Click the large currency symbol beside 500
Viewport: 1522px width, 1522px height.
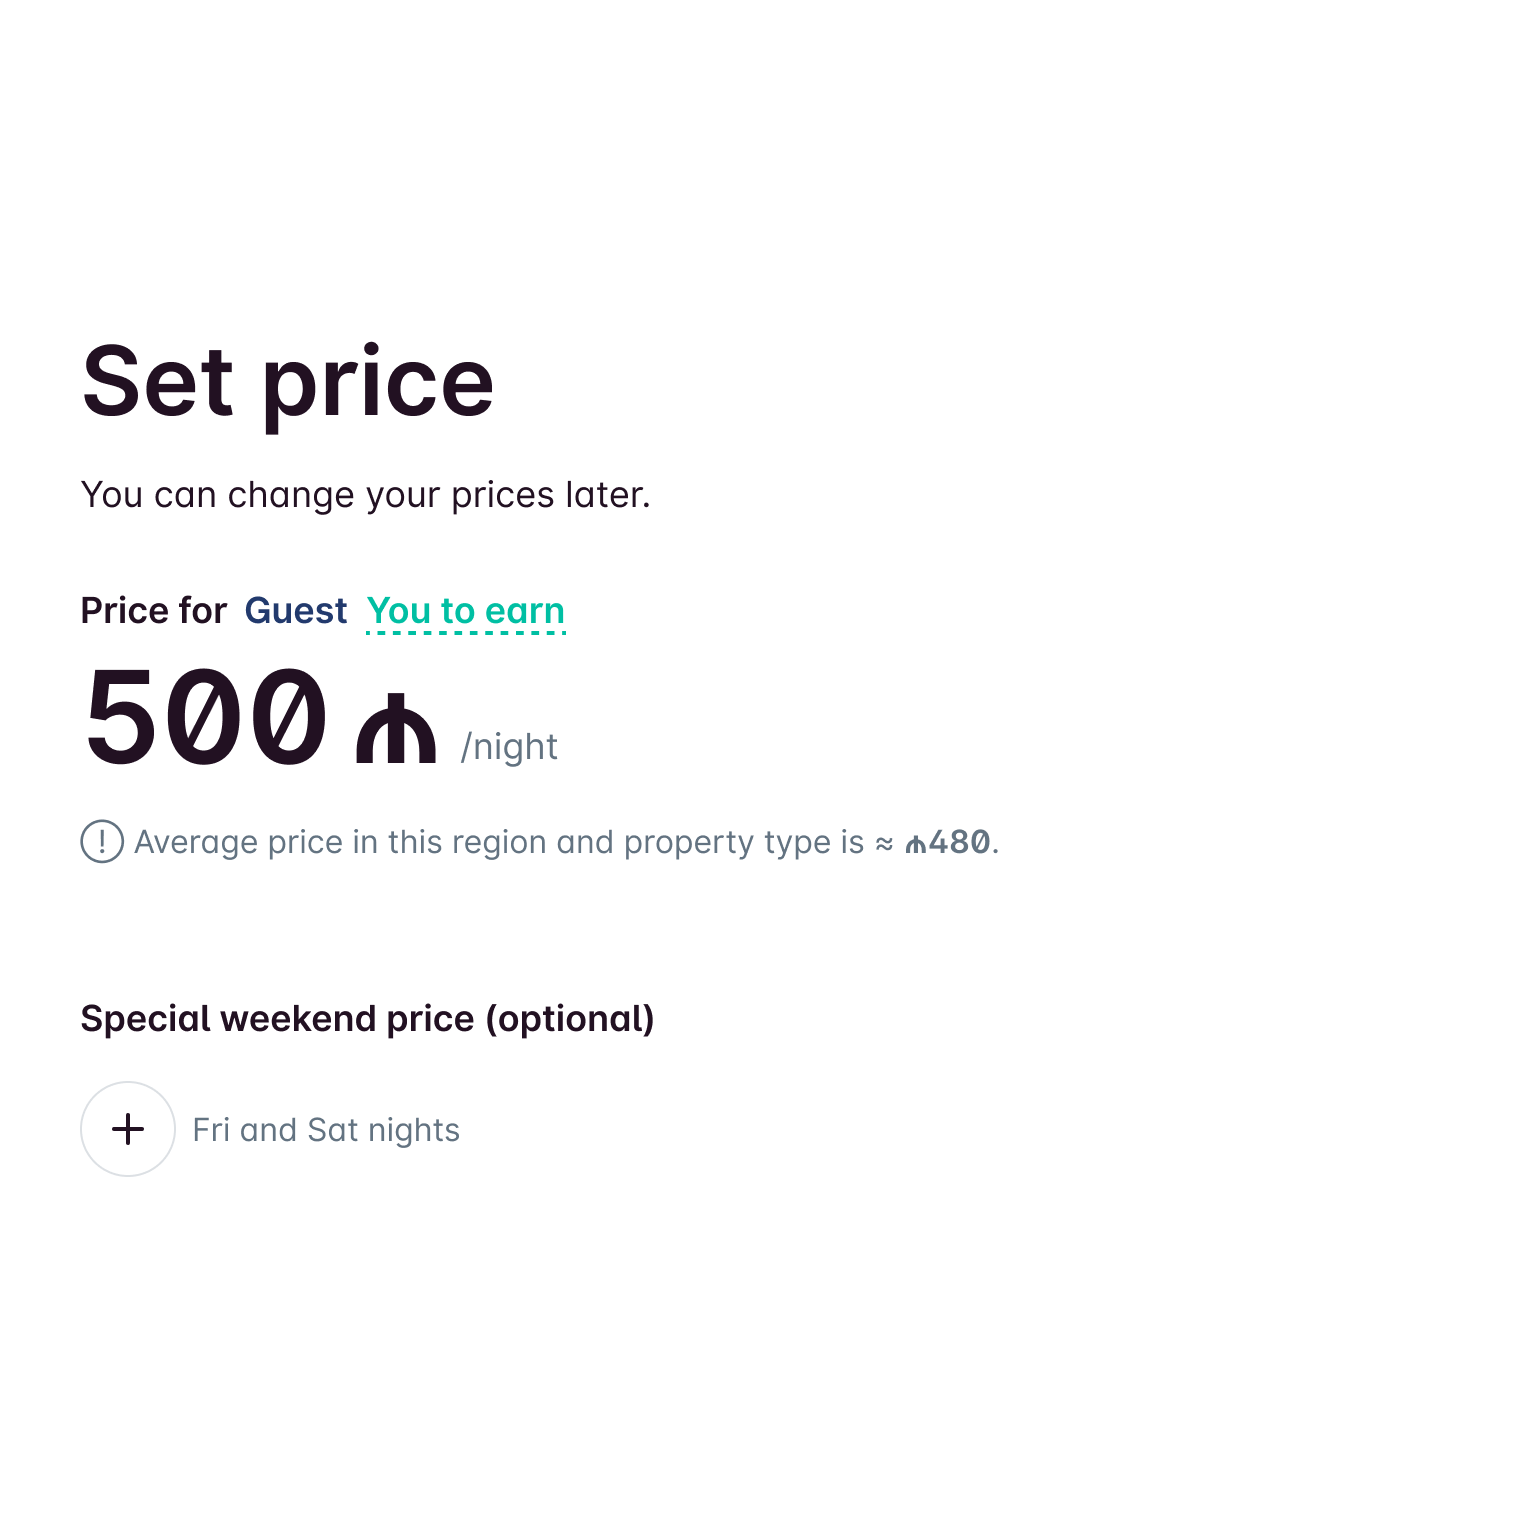pos(396,728)
